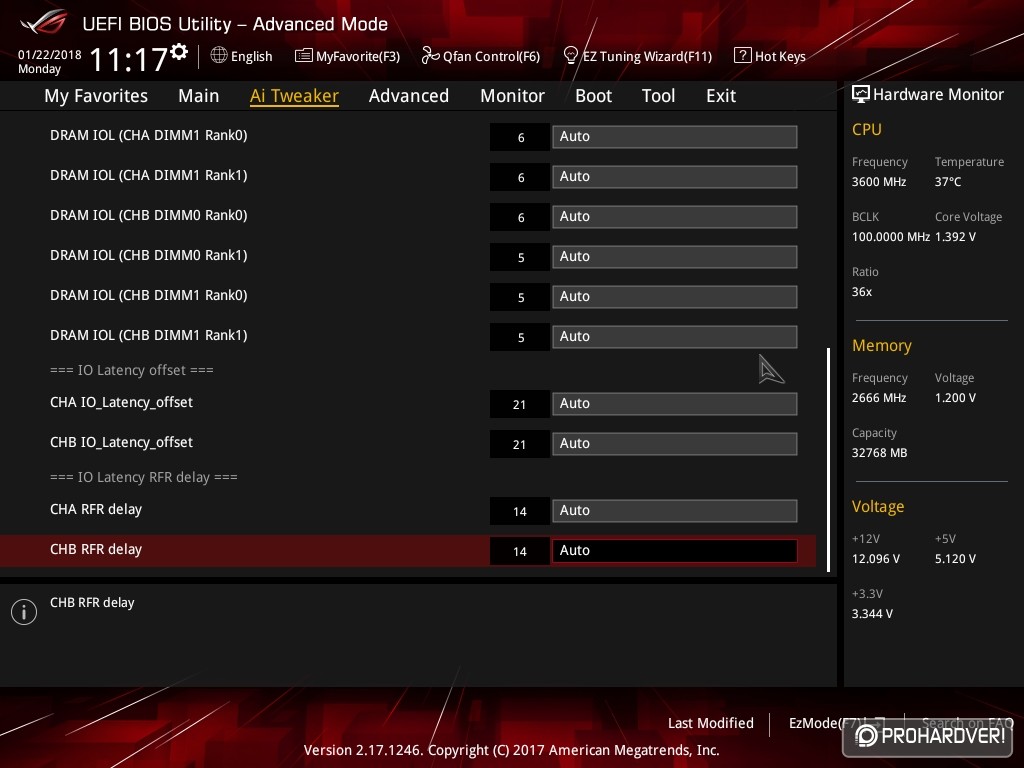
Task: Open MyFavorite(F3) menu
Action: click(358, 56)
